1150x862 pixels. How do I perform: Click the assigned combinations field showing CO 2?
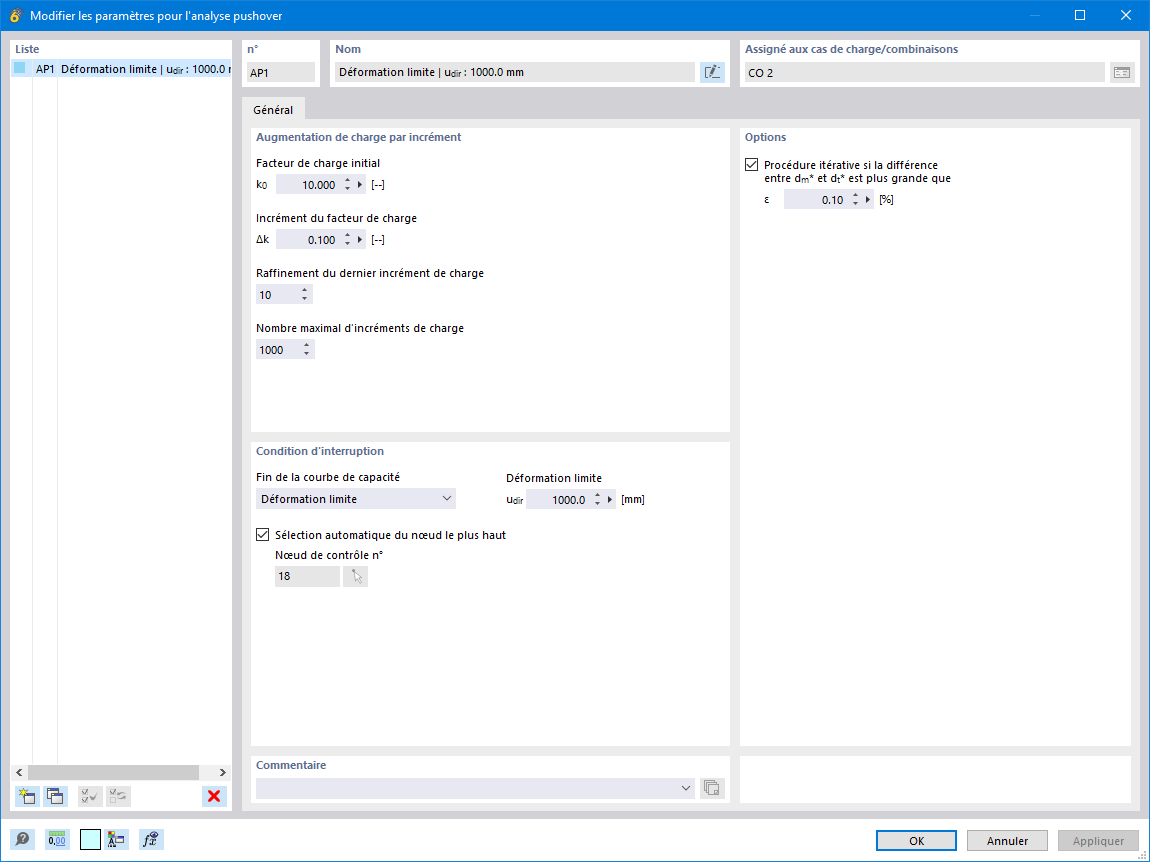pos(924,72)
